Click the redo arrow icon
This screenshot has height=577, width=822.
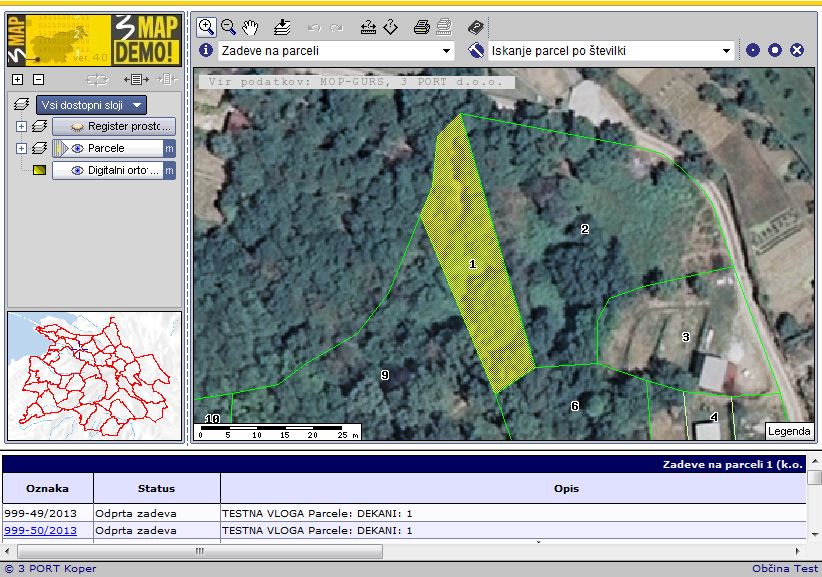[x=337, y=28]
